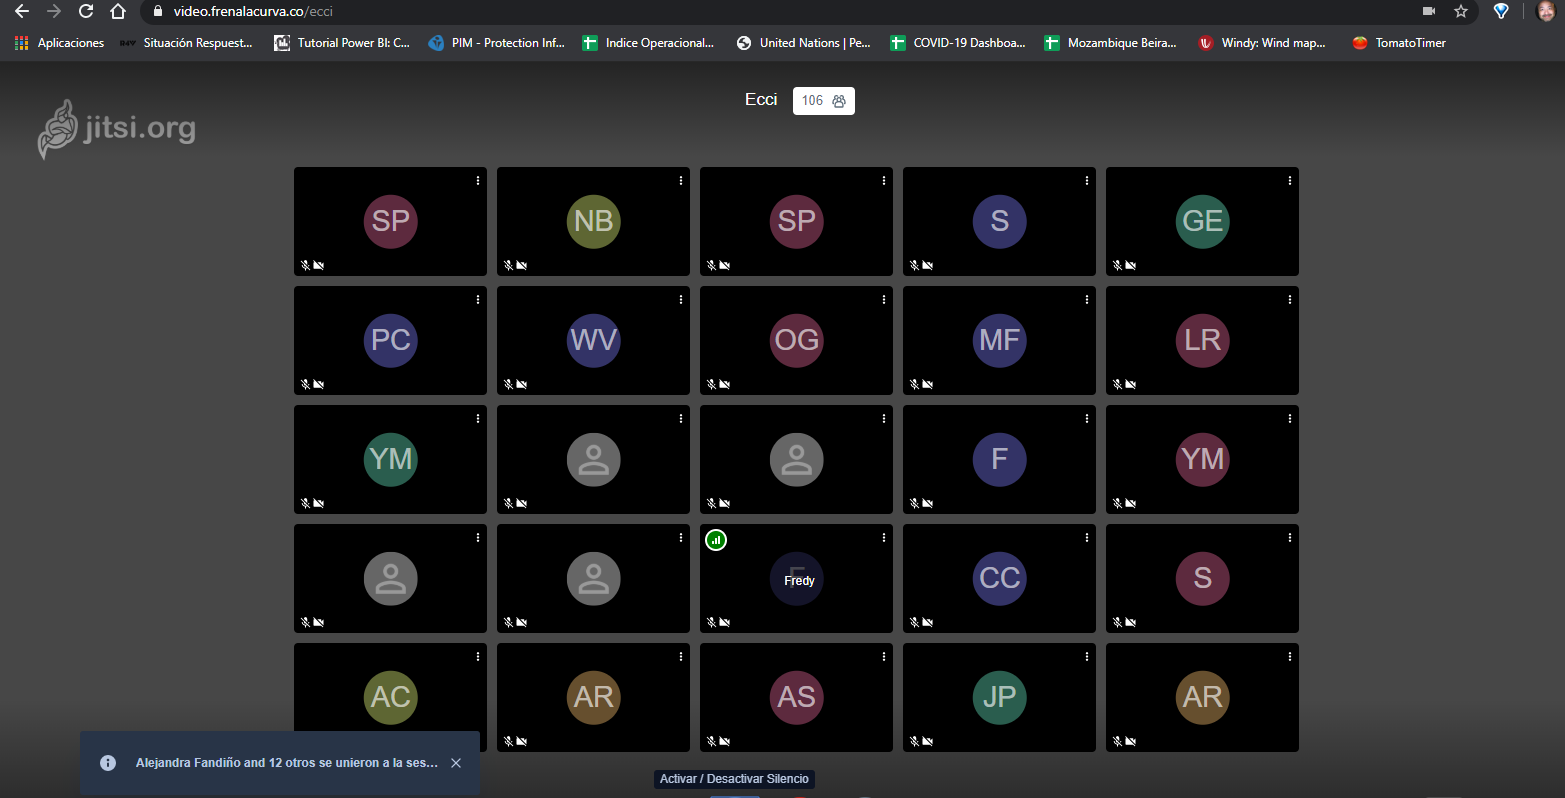Click the notification text about Alejandra Fandiño
Image resolution: width=1565 pixels, height=798 pixels.
tap(287, 763)
